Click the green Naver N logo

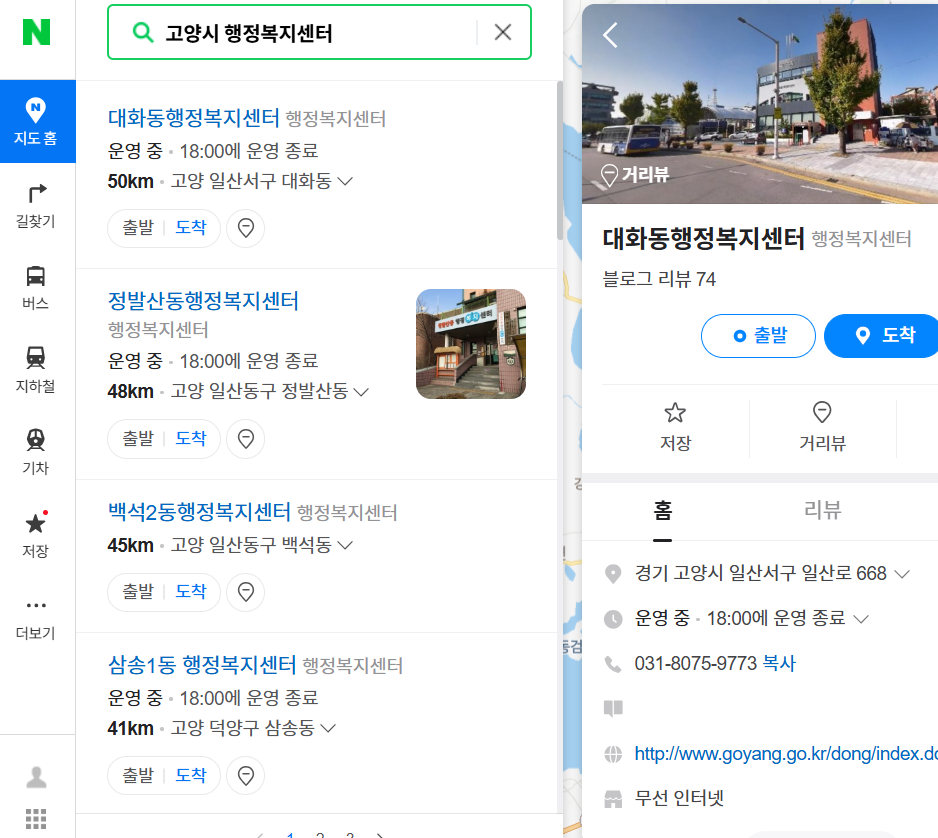[36, 32]
